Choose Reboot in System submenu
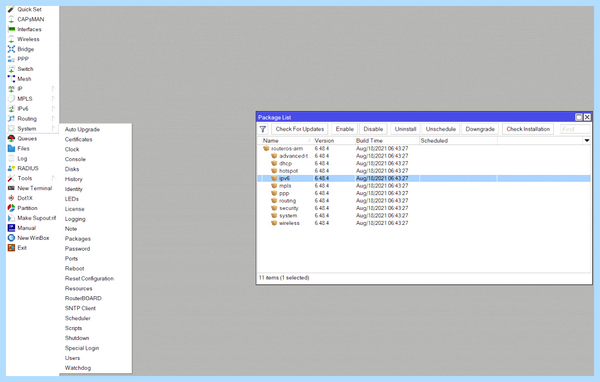The height and width of the screenshot is (382, 600). (x=74, y=269)
